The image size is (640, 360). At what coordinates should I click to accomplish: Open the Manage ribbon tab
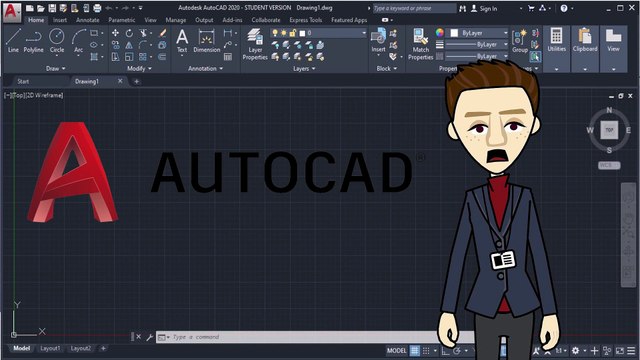point(176,20)
